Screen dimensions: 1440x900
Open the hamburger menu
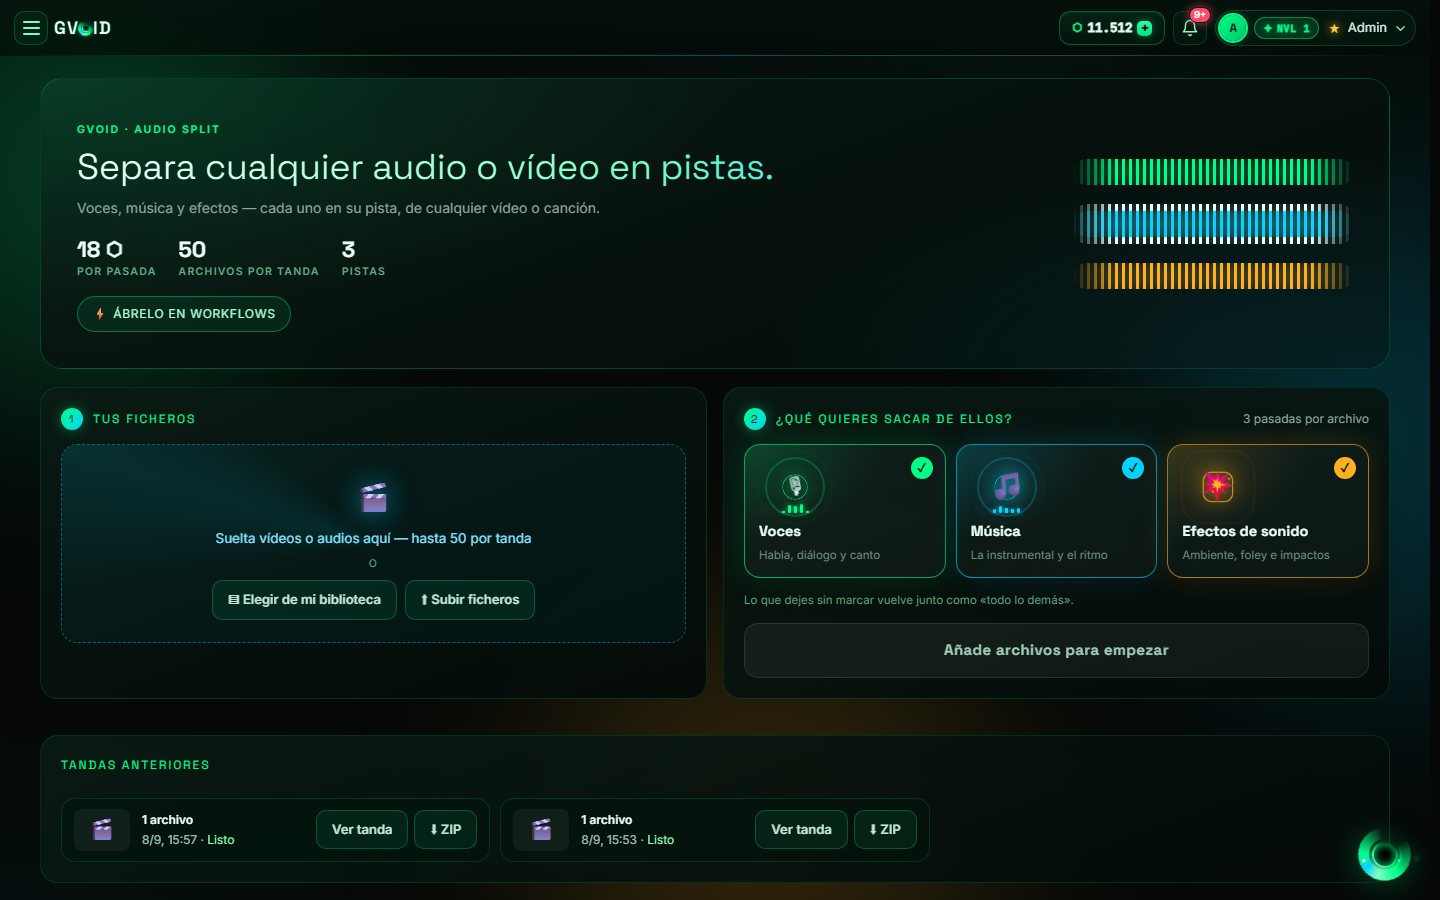(x=31, y=28)
